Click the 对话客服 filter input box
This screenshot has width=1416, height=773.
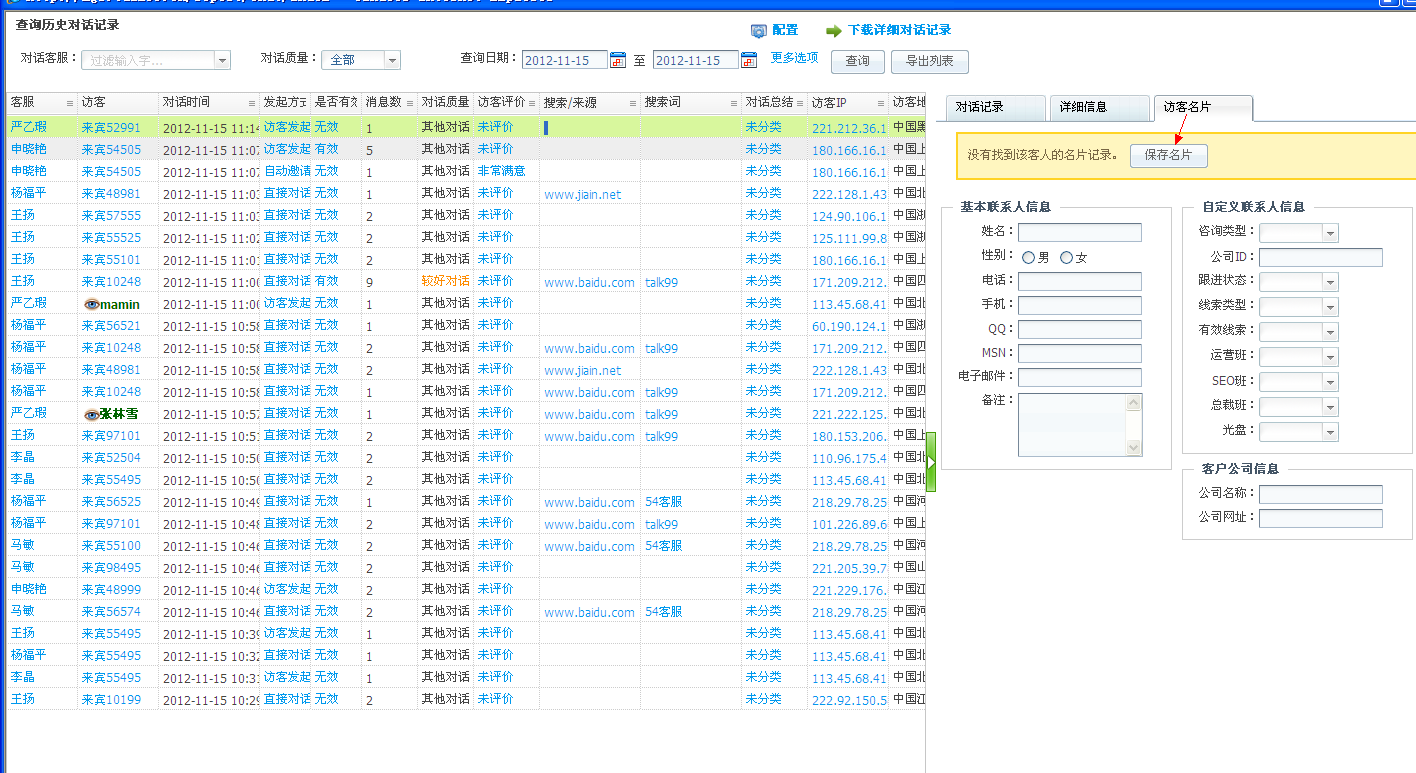(148, 60)
